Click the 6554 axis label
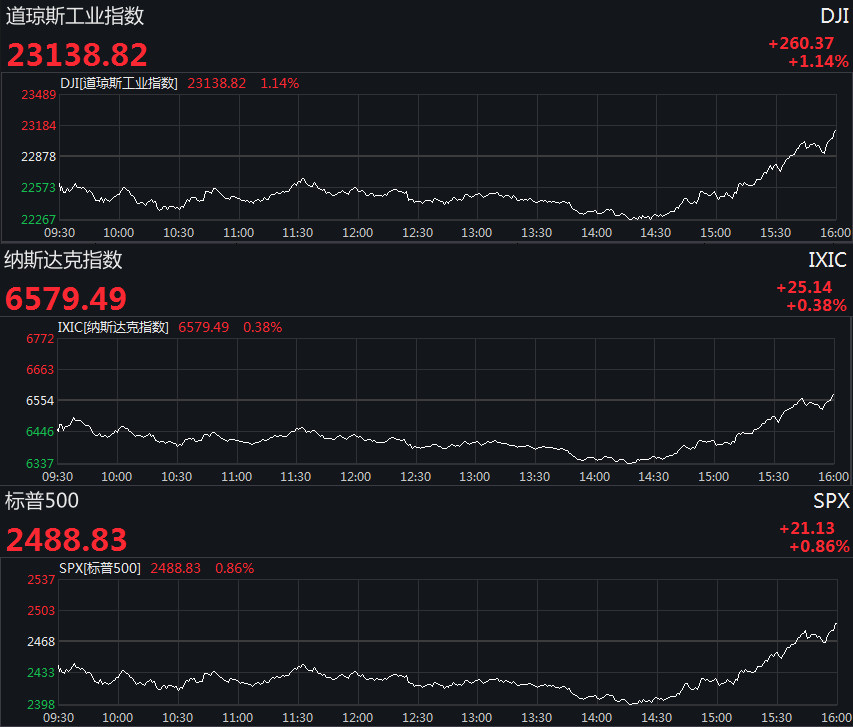The image size is (853, 727). pos(40,401)
